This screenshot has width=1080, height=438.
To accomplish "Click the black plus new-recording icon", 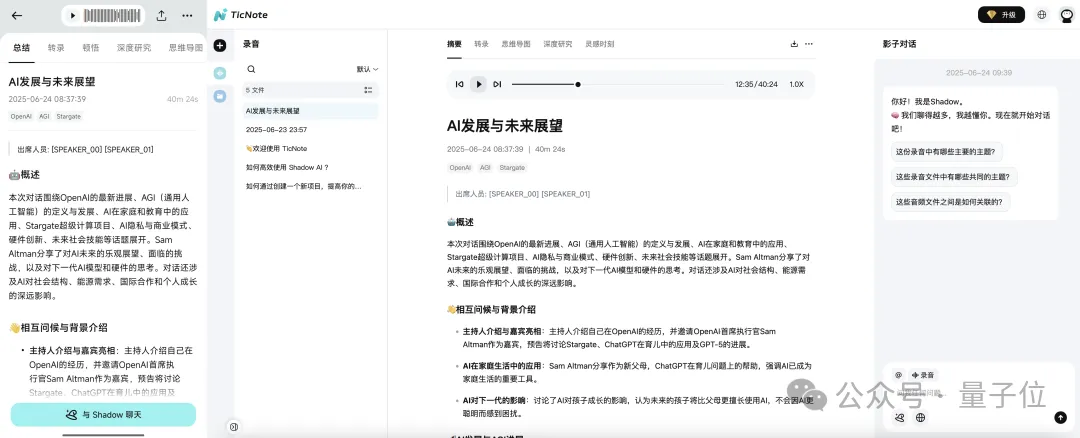I will tap(220, 45).
